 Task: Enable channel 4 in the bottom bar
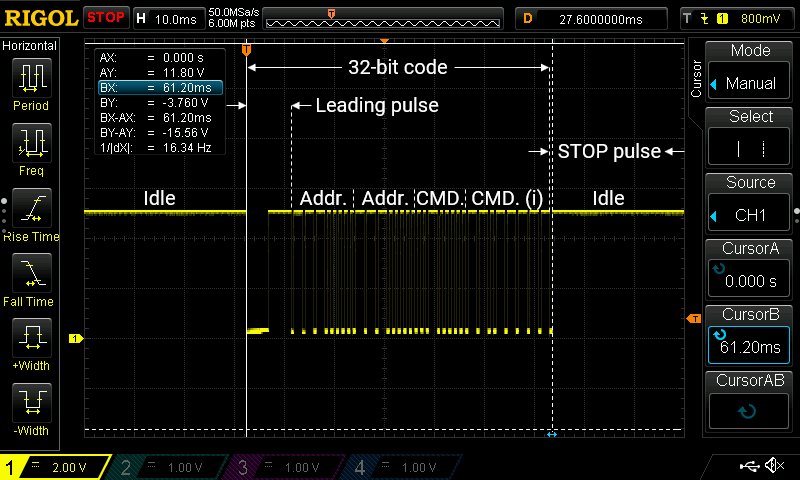[x=400, y=467]
